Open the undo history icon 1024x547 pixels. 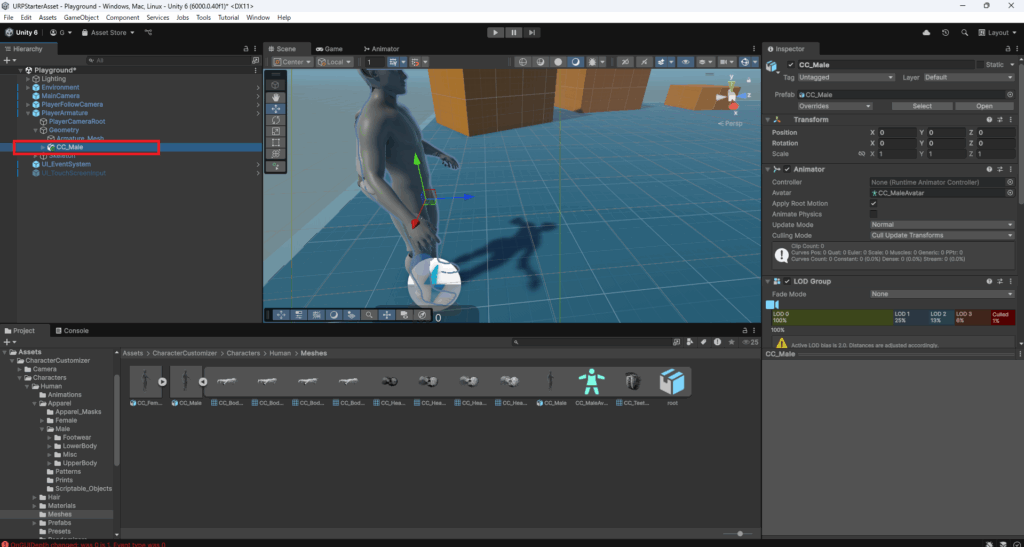click(945, 33)
